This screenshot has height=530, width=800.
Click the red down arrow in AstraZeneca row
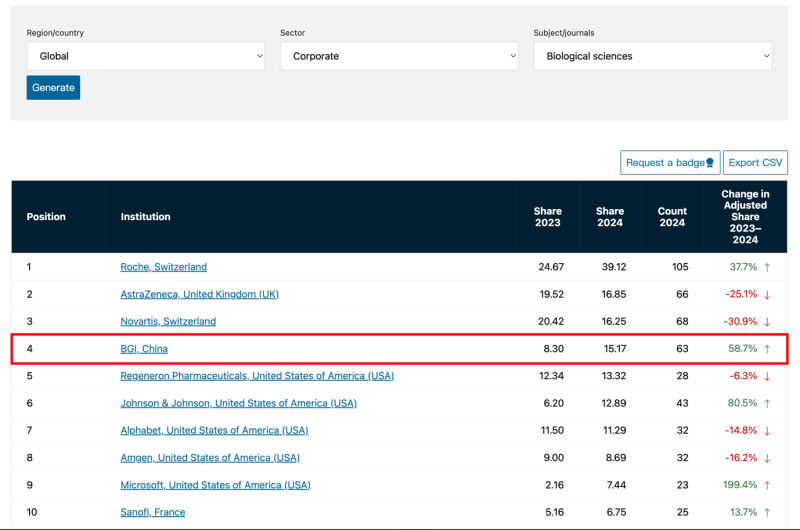click(767, 295)
